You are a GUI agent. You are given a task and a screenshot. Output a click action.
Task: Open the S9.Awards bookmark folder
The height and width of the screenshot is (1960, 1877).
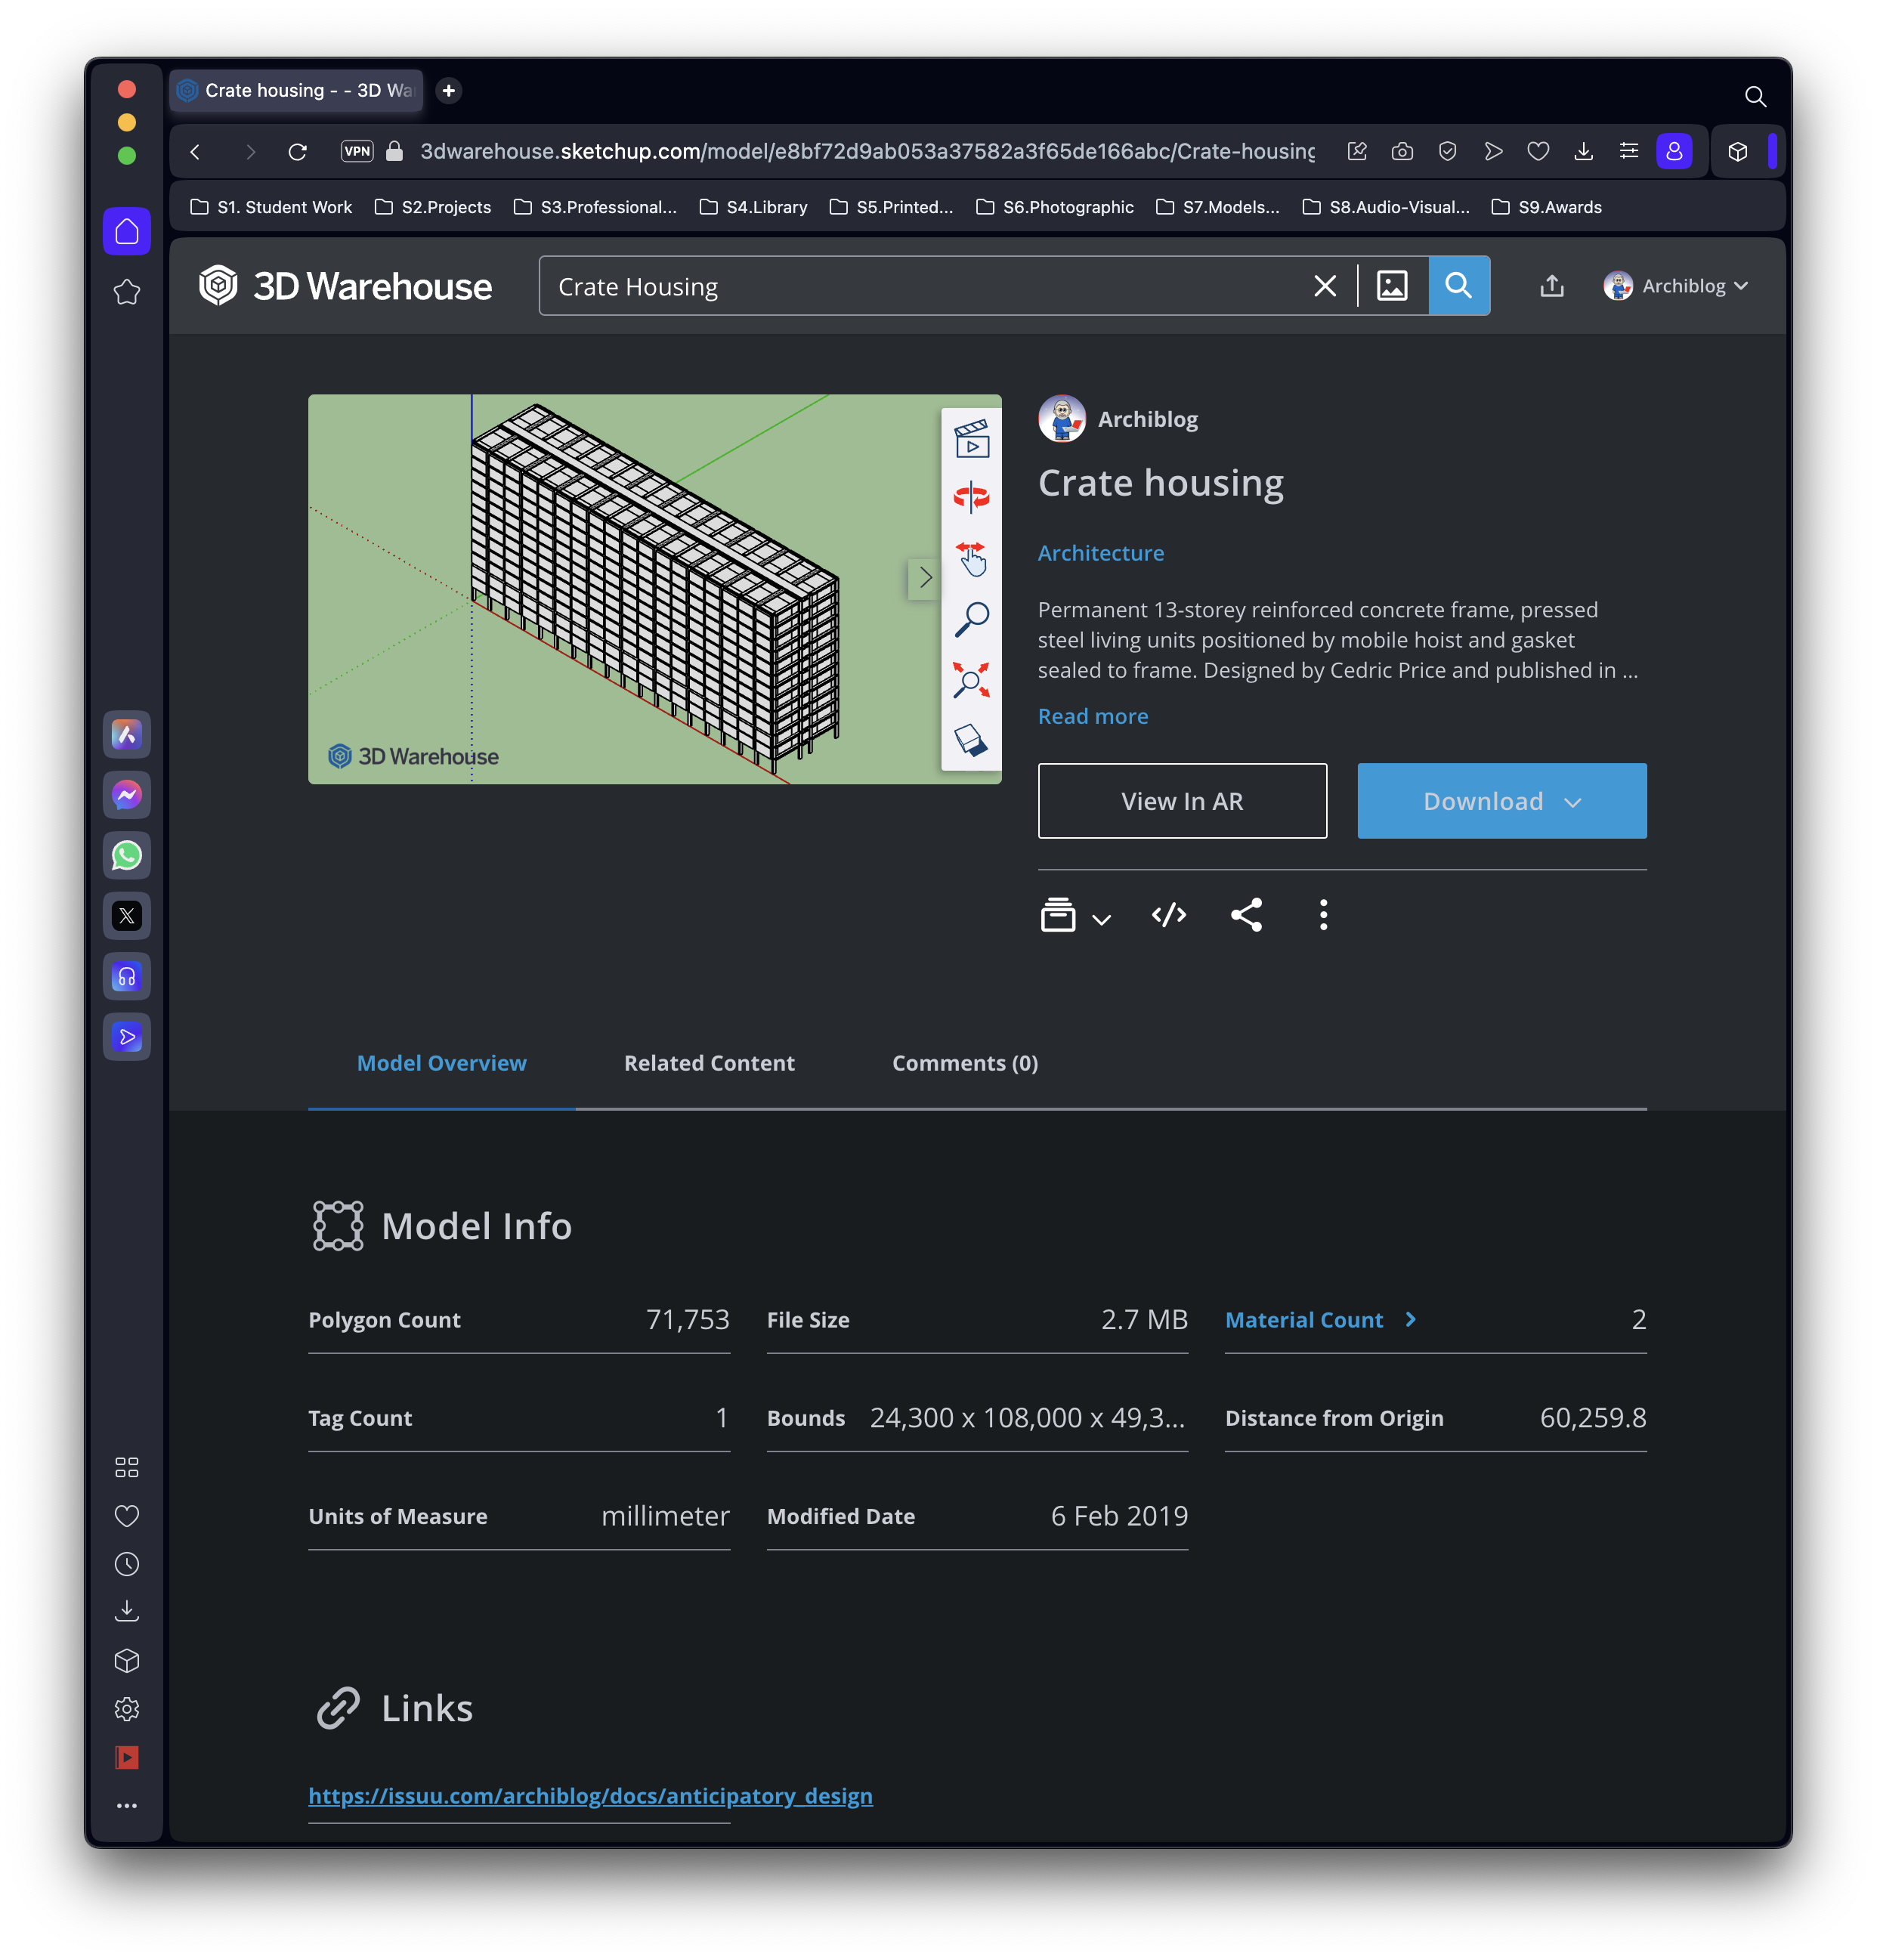[1545, 207]
